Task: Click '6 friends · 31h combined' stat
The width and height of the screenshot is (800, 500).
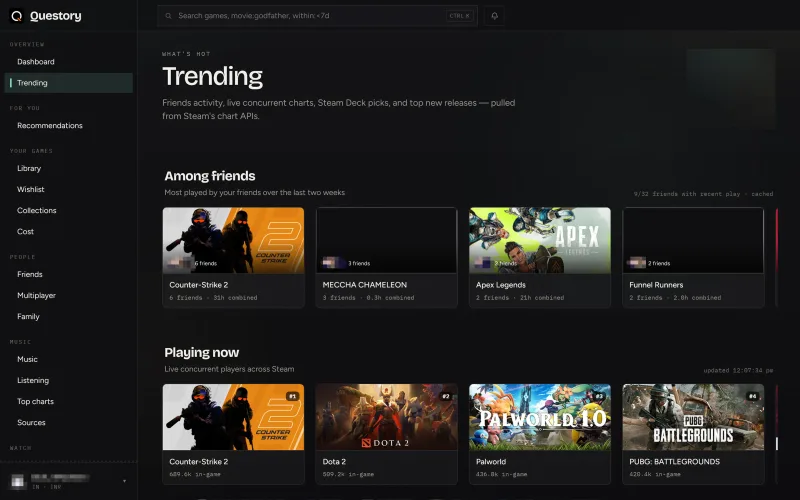Action: coord(213,298)
